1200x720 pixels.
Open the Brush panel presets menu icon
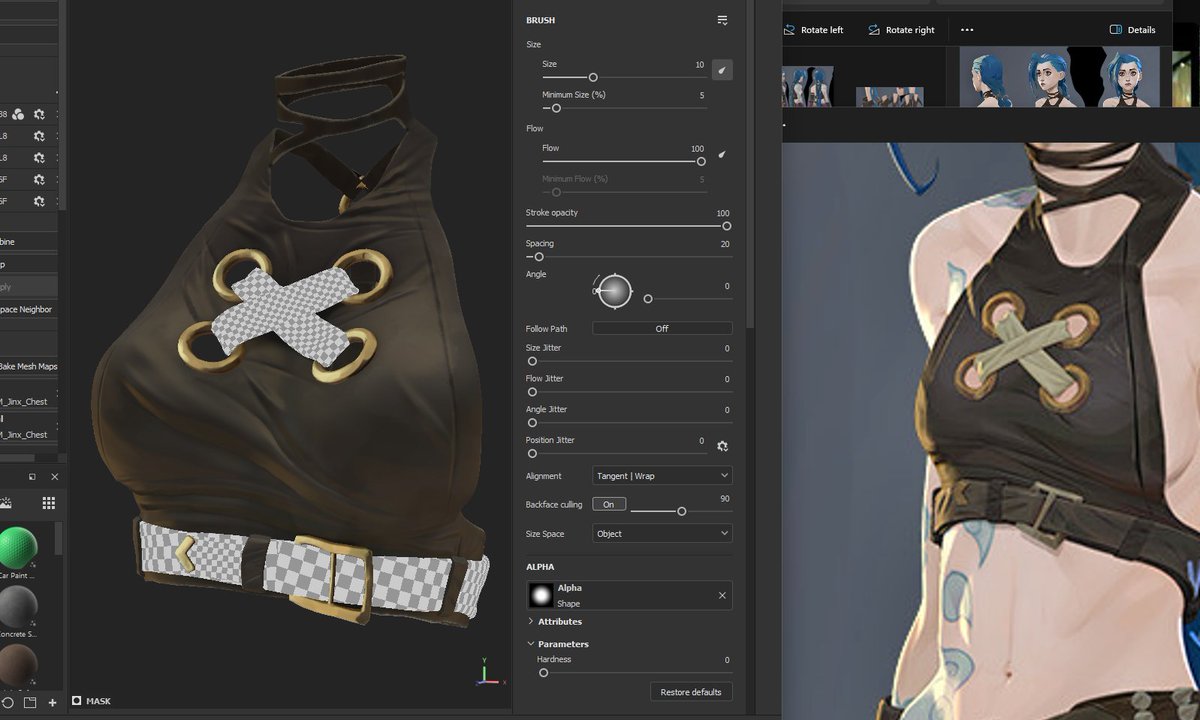[x=722, y=20]
